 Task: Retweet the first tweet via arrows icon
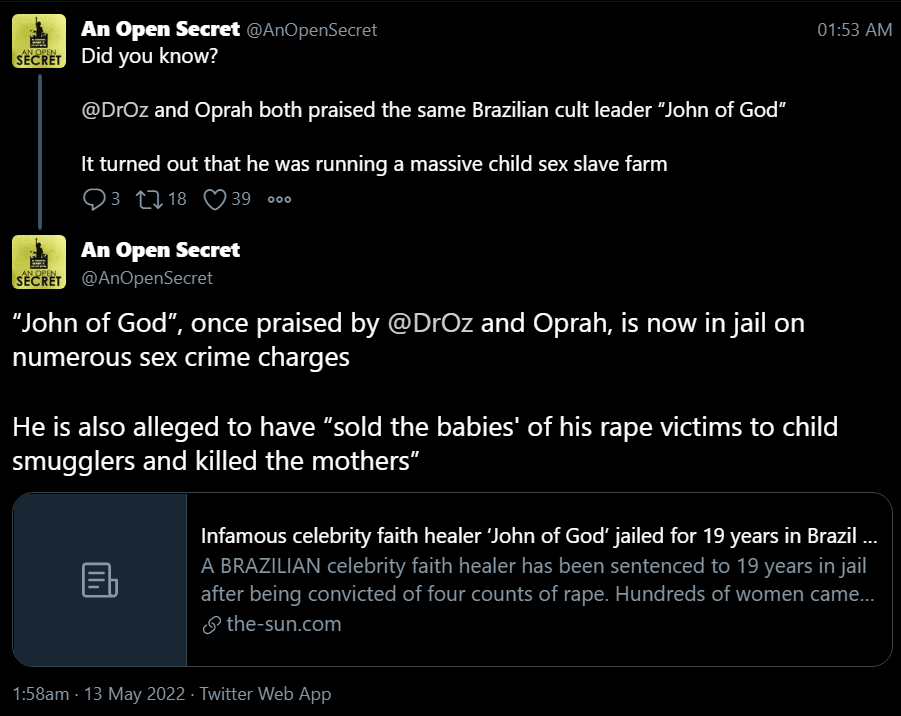tap(149, 199)
